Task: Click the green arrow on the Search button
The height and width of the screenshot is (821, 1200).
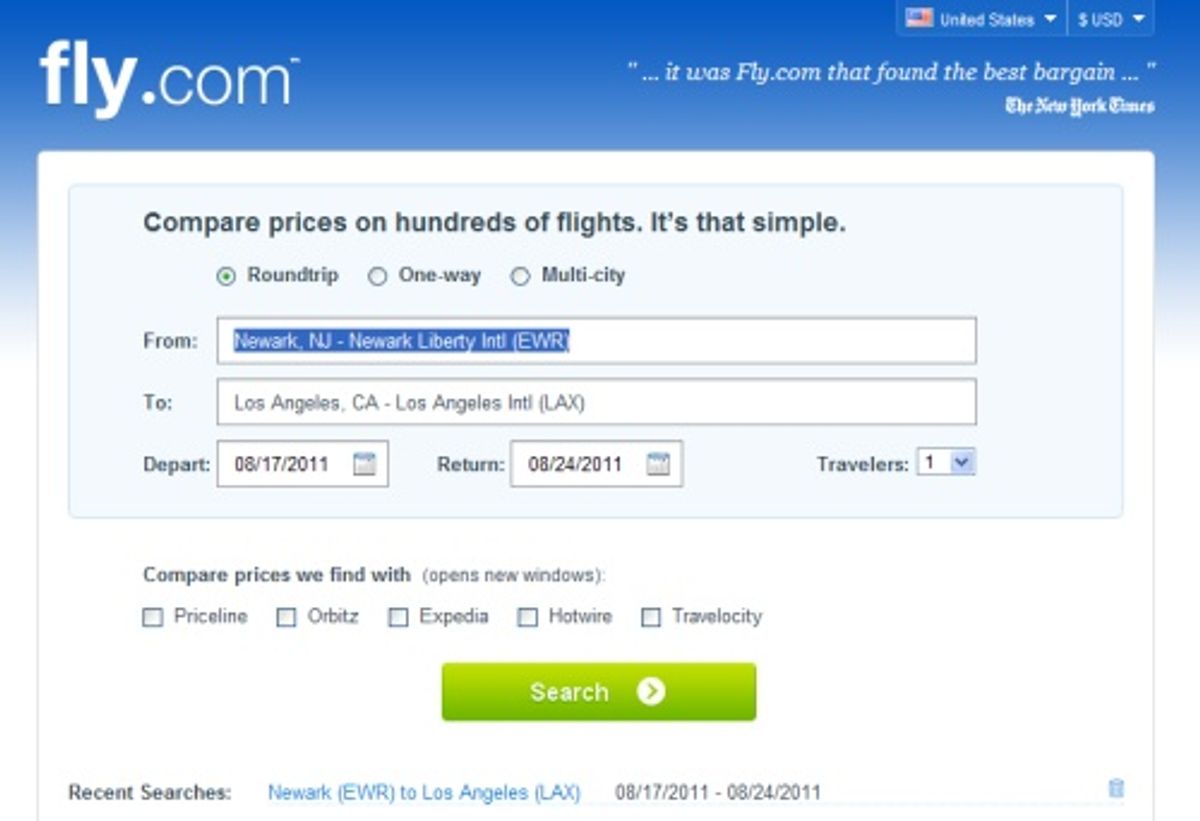Action: [651, 691]
